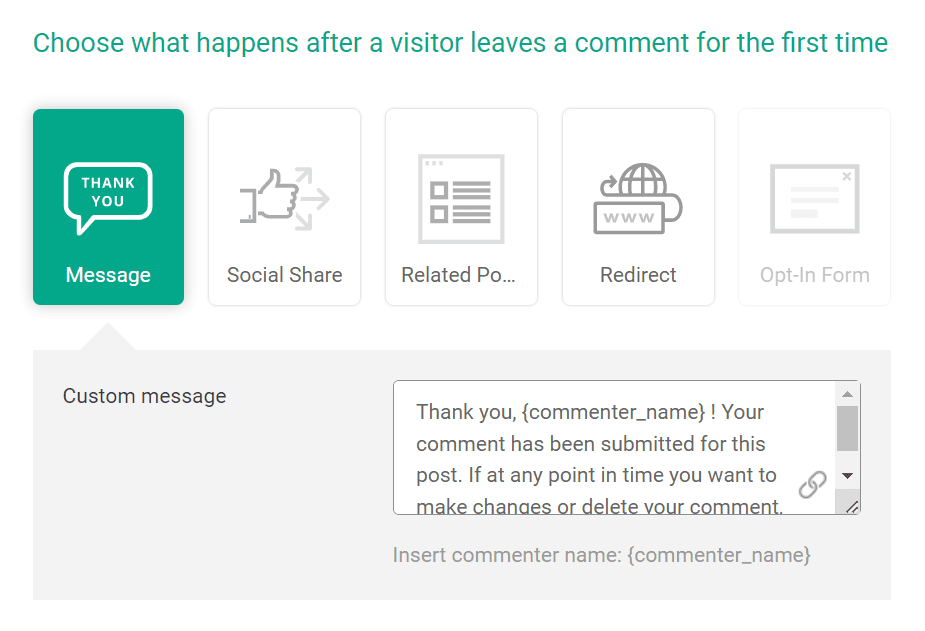Click the Custom message field label
The image size is (925, 631).
point(144,396)
